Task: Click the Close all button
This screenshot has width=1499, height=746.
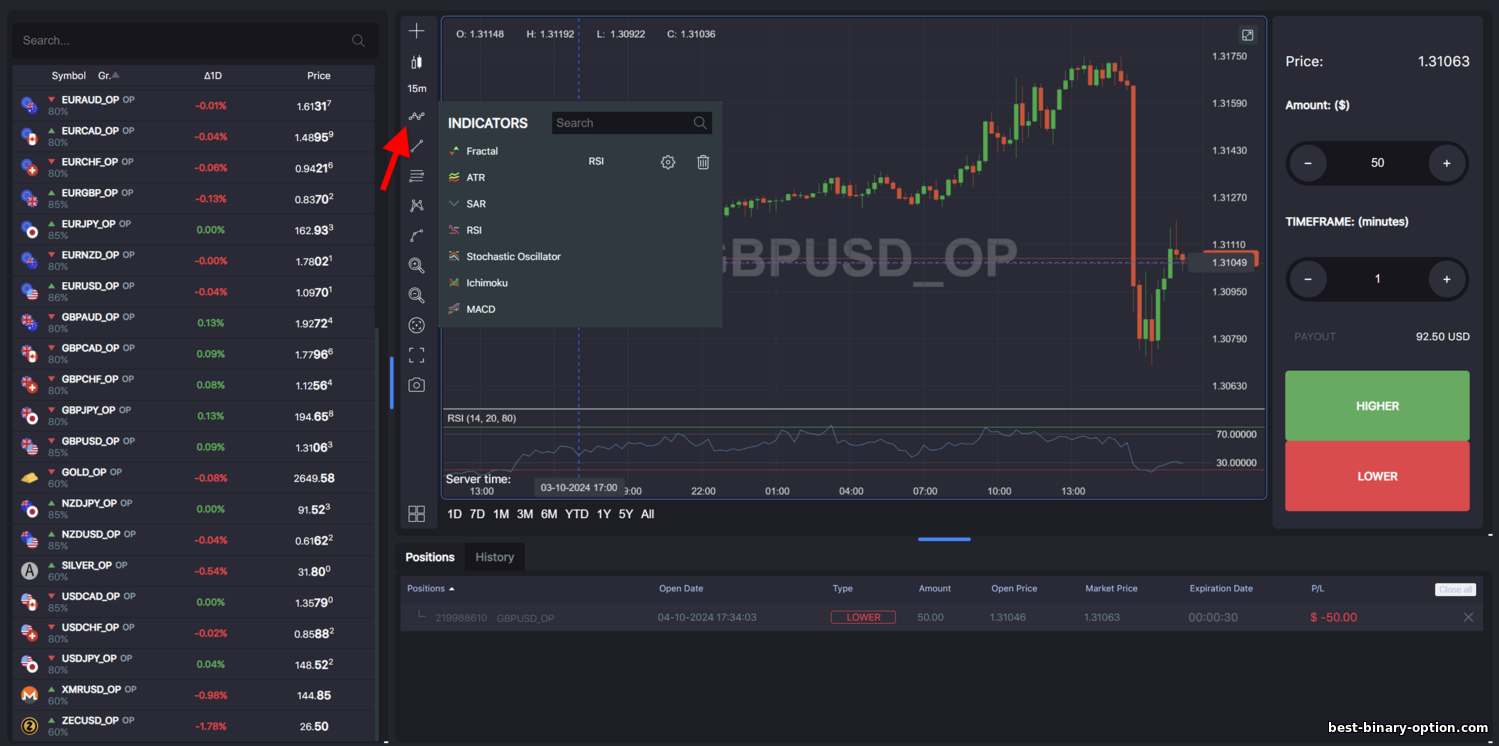Action: (x=1455, y=590)
